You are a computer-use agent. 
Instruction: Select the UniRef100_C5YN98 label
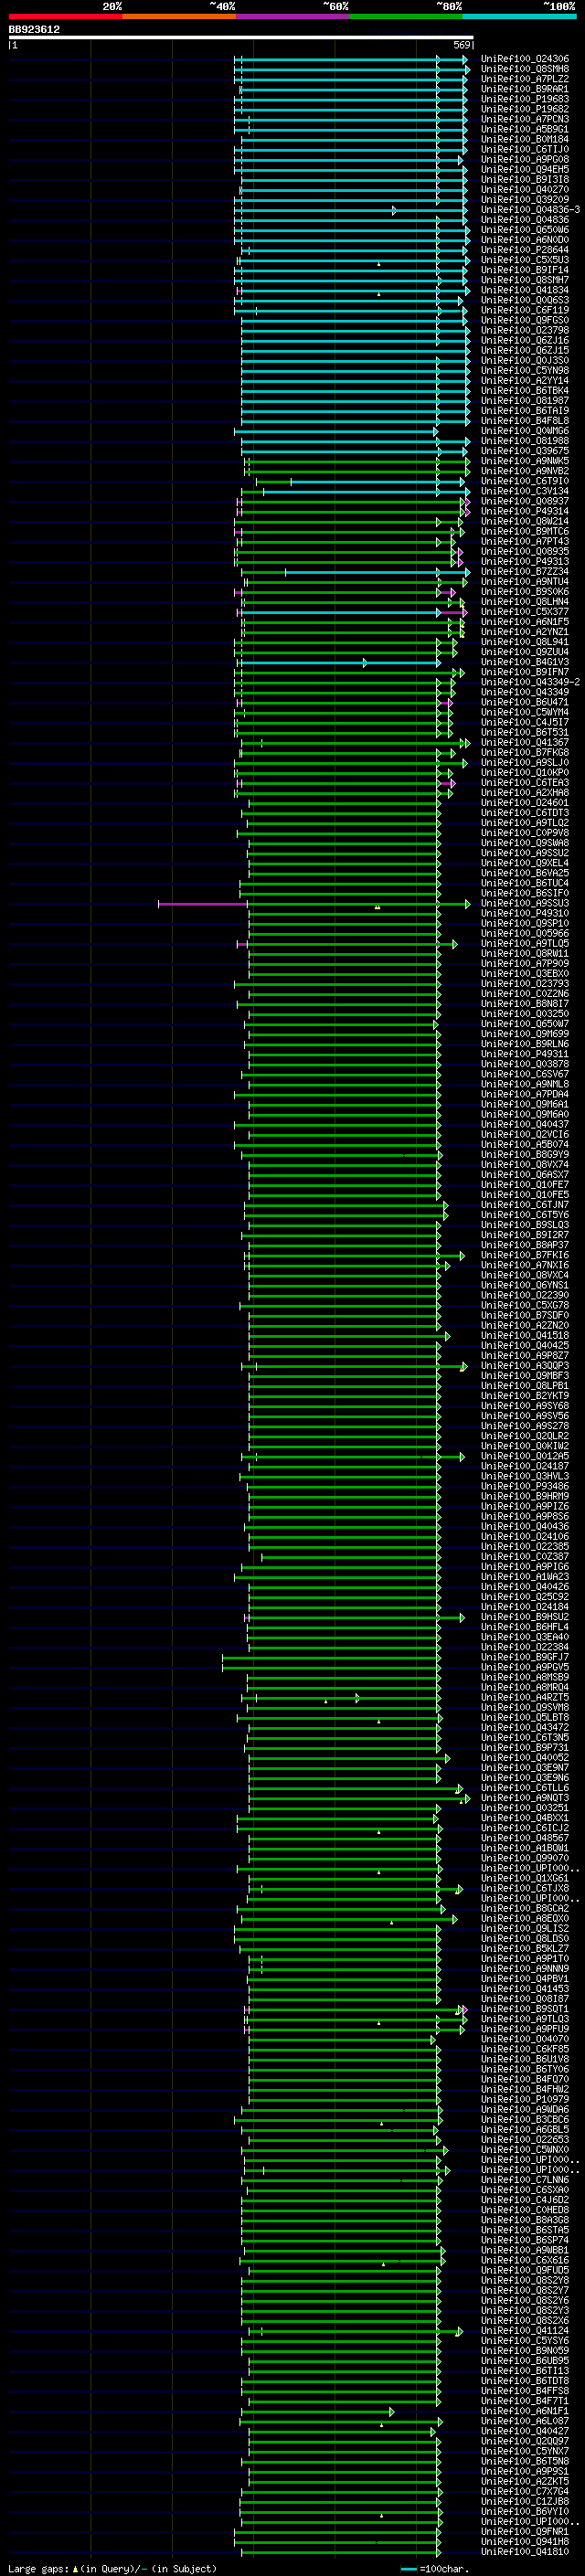tap(525, 371)
